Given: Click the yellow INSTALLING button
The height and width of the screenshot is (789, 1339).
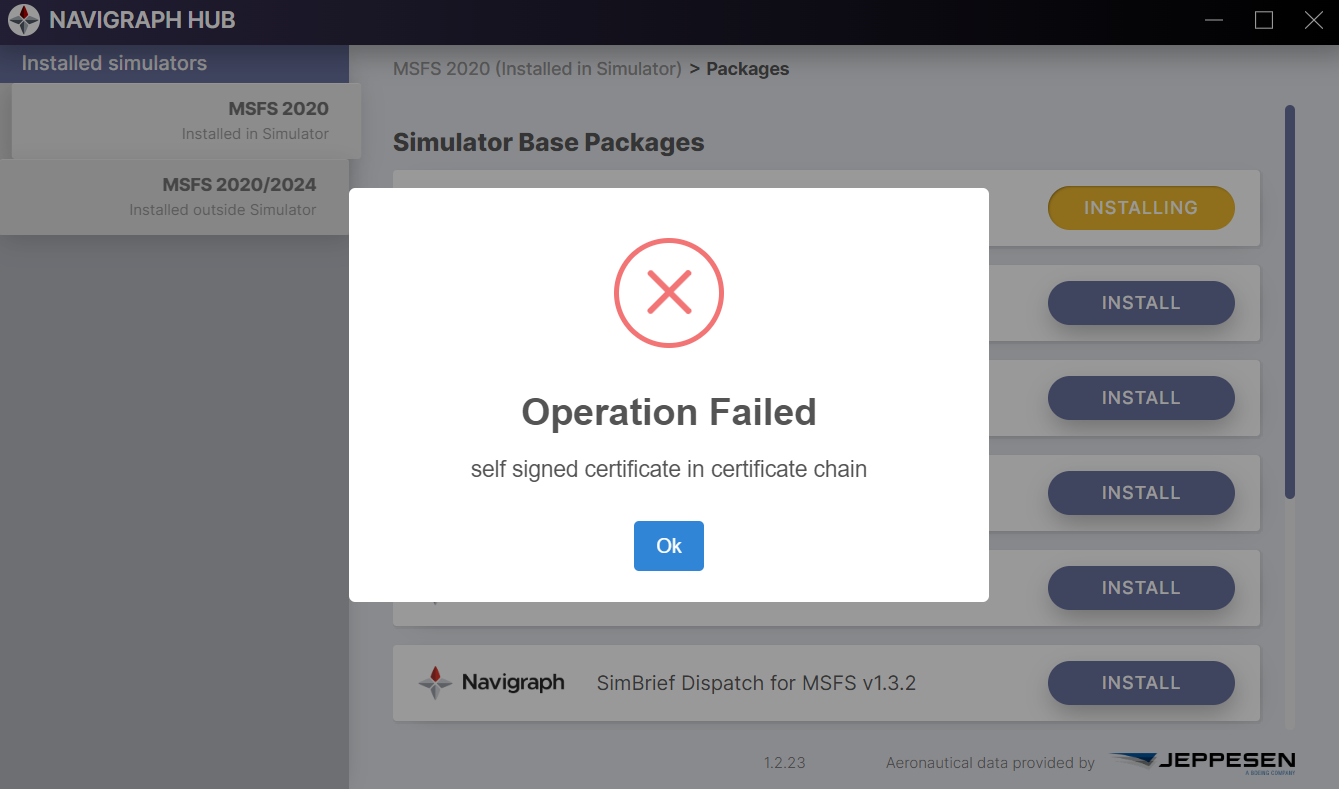Looking at the screenshot, I should [1140, 208].
